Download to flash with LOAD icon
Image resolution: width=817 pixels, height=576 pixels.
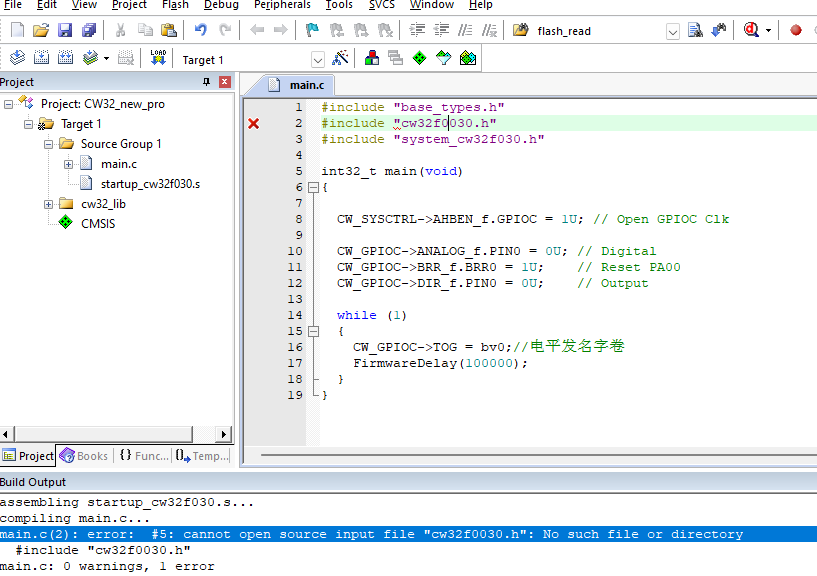pyautogui.click(x=158, y=57)
